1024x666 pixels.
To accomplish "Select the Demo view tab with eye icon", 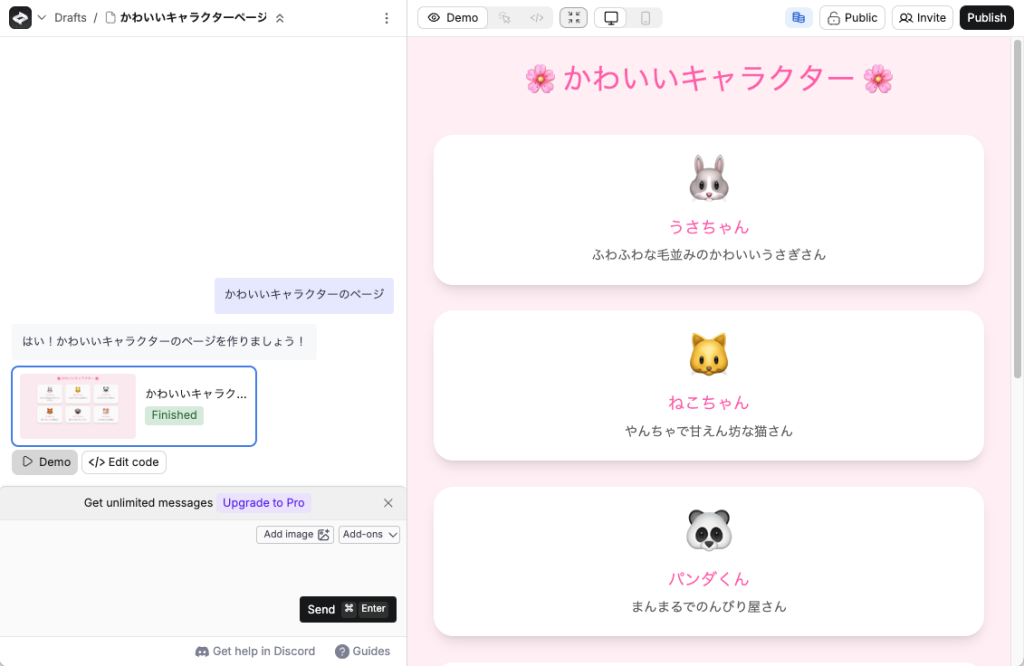I will pos(452,18).
